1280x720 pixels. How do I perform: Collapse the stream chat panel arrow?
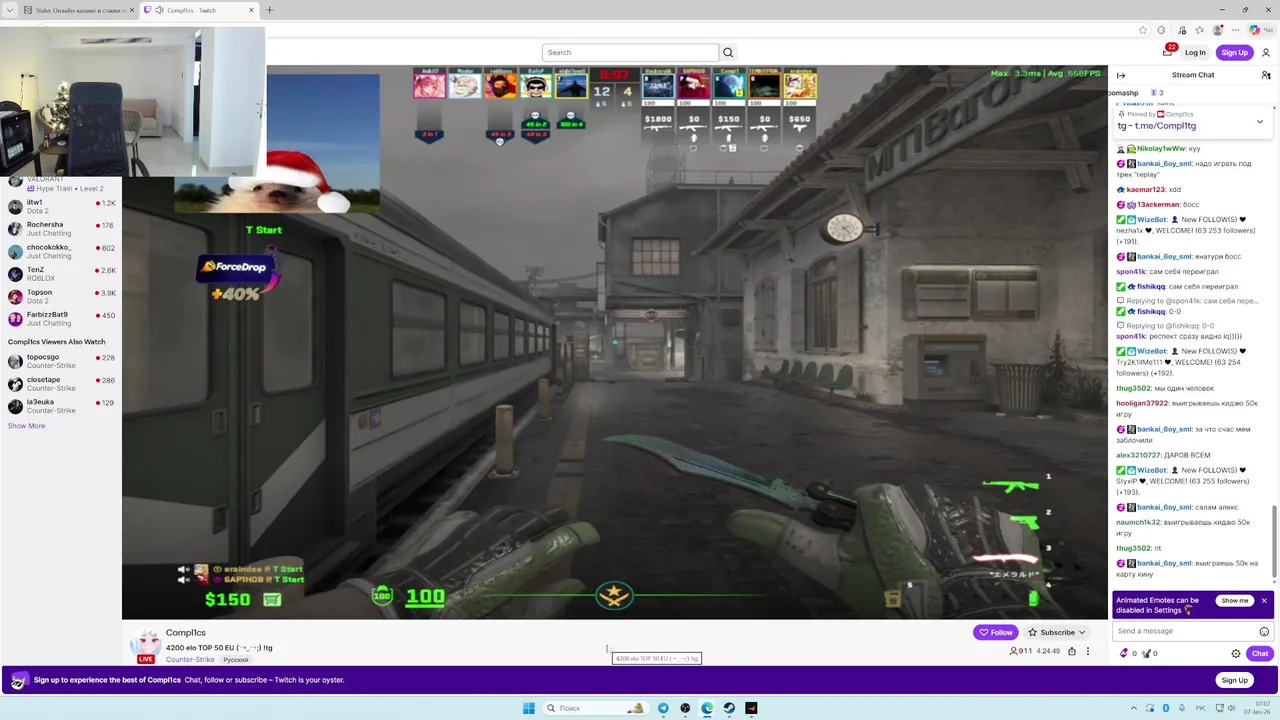1121,75
